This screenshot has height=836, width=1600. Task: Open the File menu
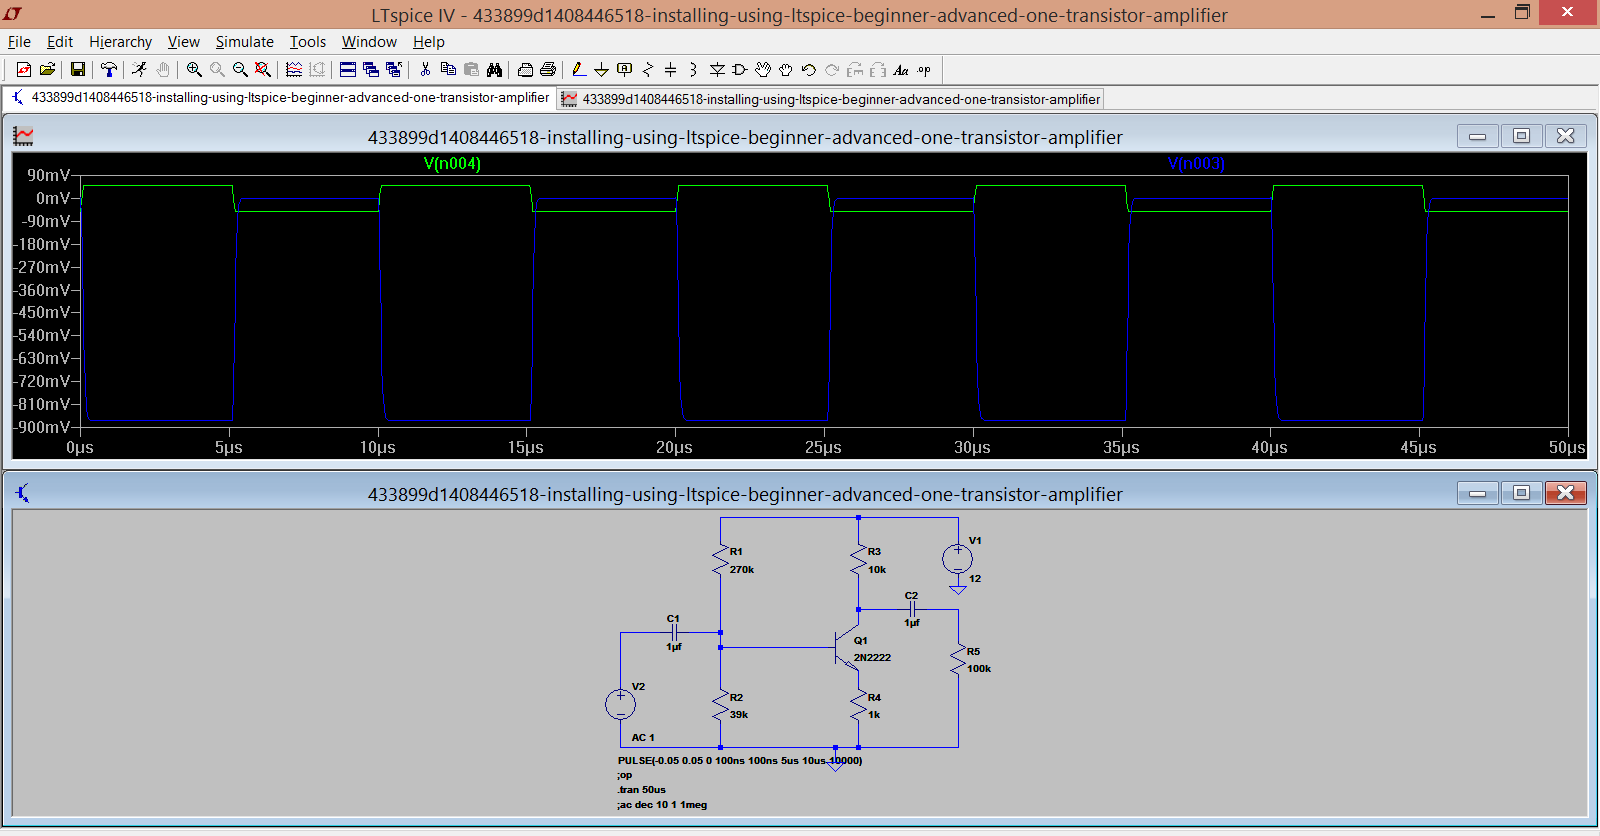pos(19,42)
